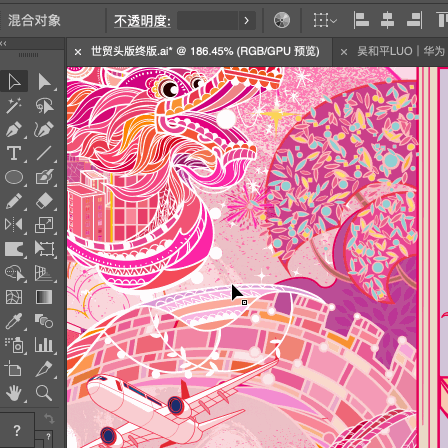Viewport: 448px width, 448px height.
Task: Open the 不透明度 opacity panel link
Action: click(x=142, y=21)
